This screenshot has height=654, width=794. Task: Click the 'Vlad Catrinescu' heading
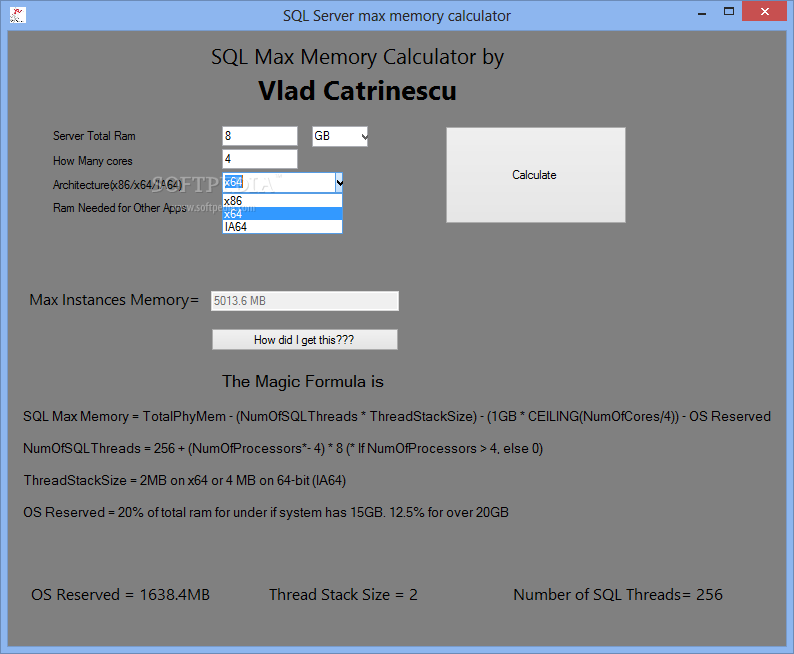coord(358,91)
